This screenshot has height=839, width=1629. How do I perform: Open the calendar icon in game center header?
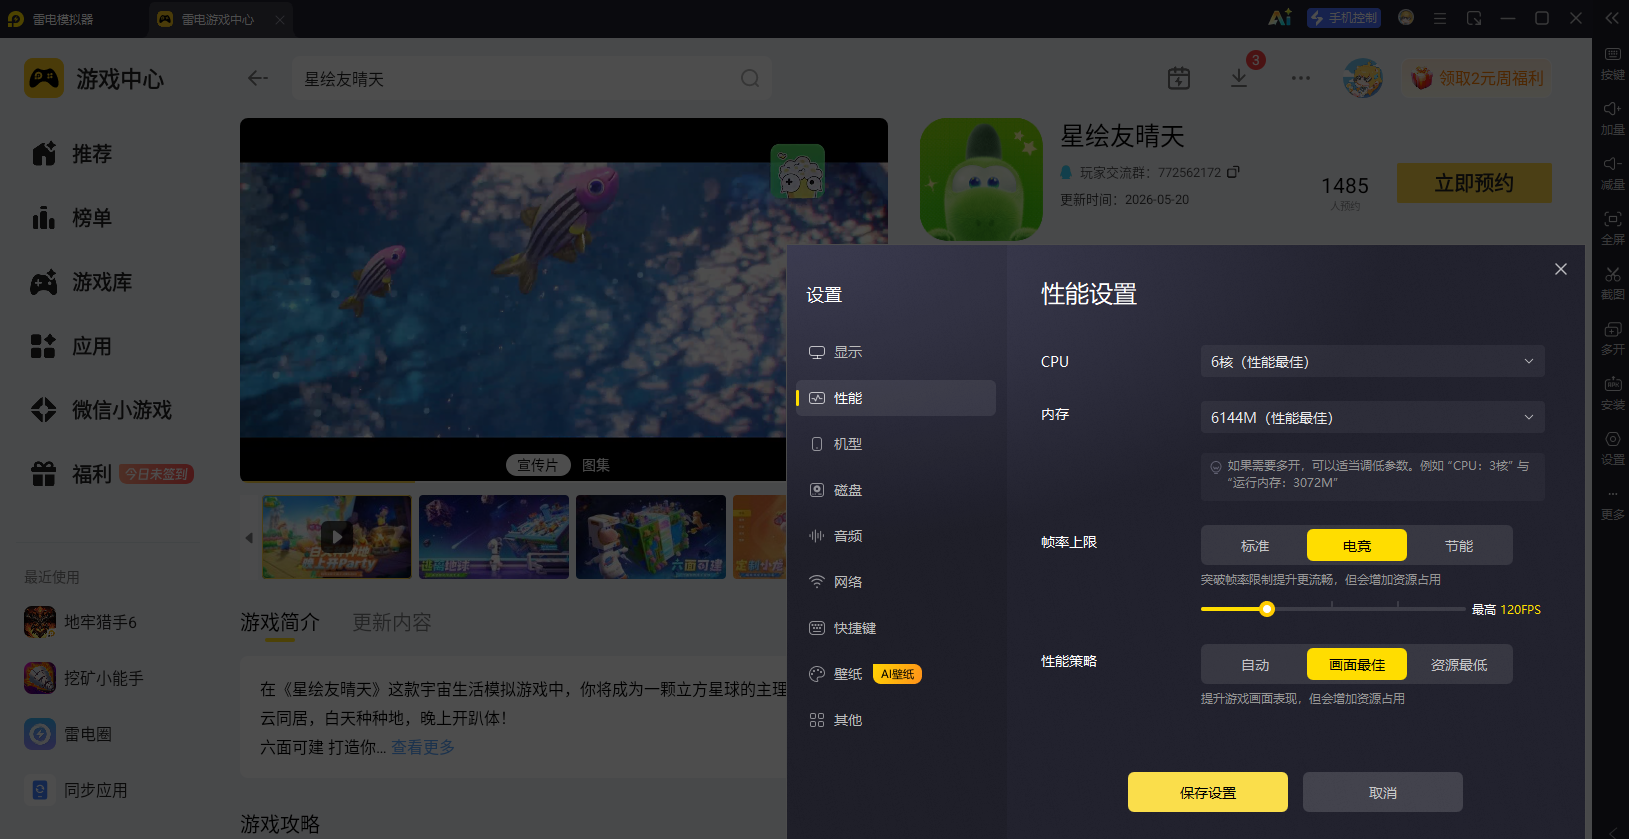click(x=1179, y=78)
